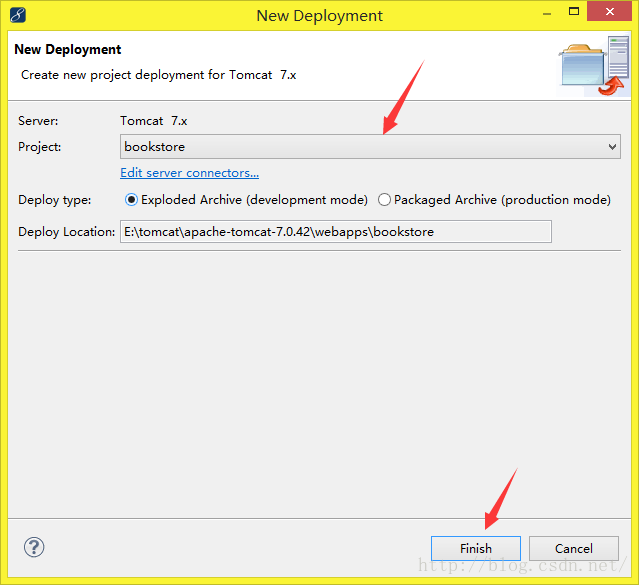Click the bold New Deployment heading
Image resolution: width=639 pixels, height=585 pixels.
[x=68, y=49]
